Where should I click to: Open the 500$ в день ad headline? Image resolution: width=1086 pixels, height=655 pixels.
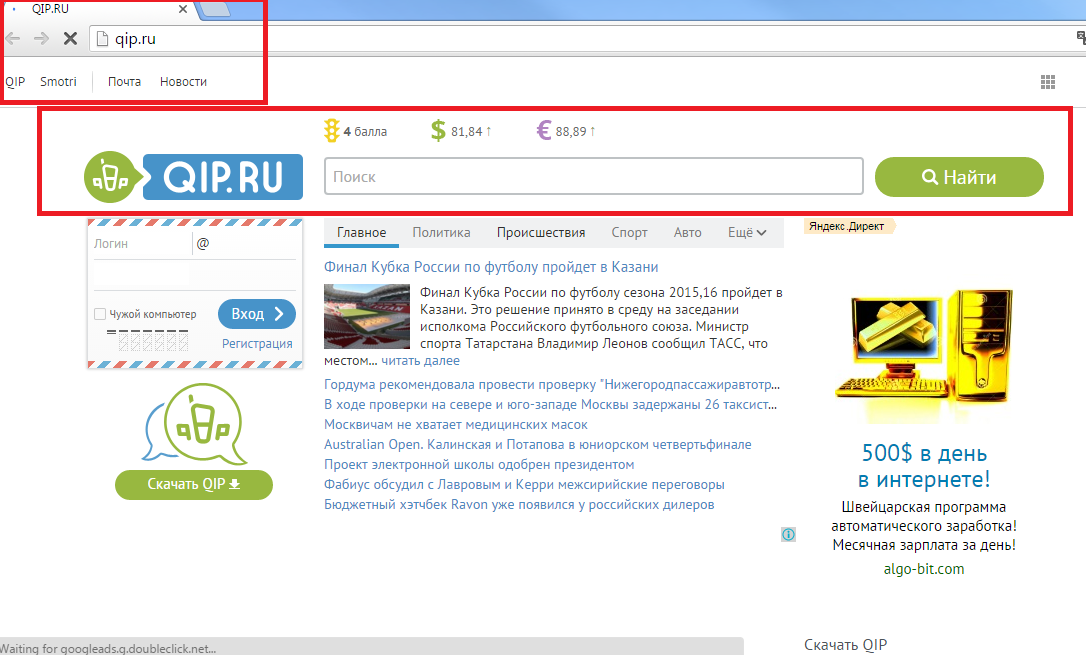(924, 465)
